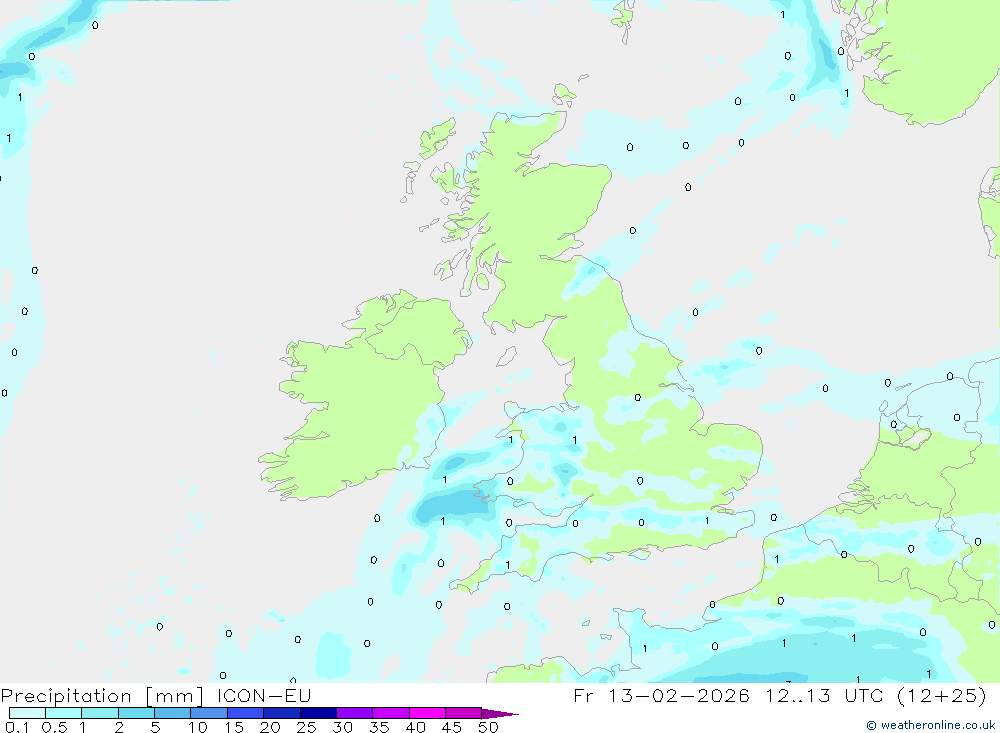Click the legend label "25"

pos(307,727)
